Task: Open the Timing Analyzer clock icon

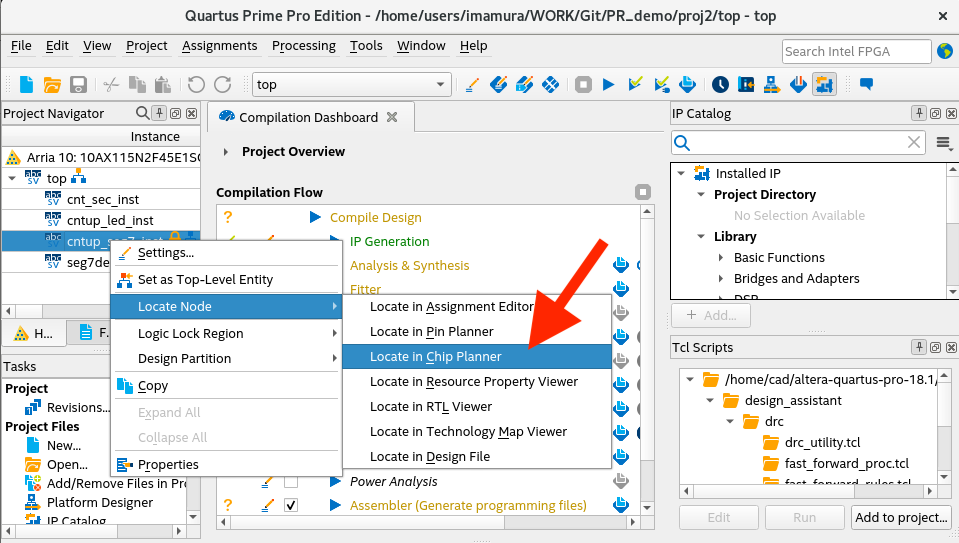Action: [720, 84]
